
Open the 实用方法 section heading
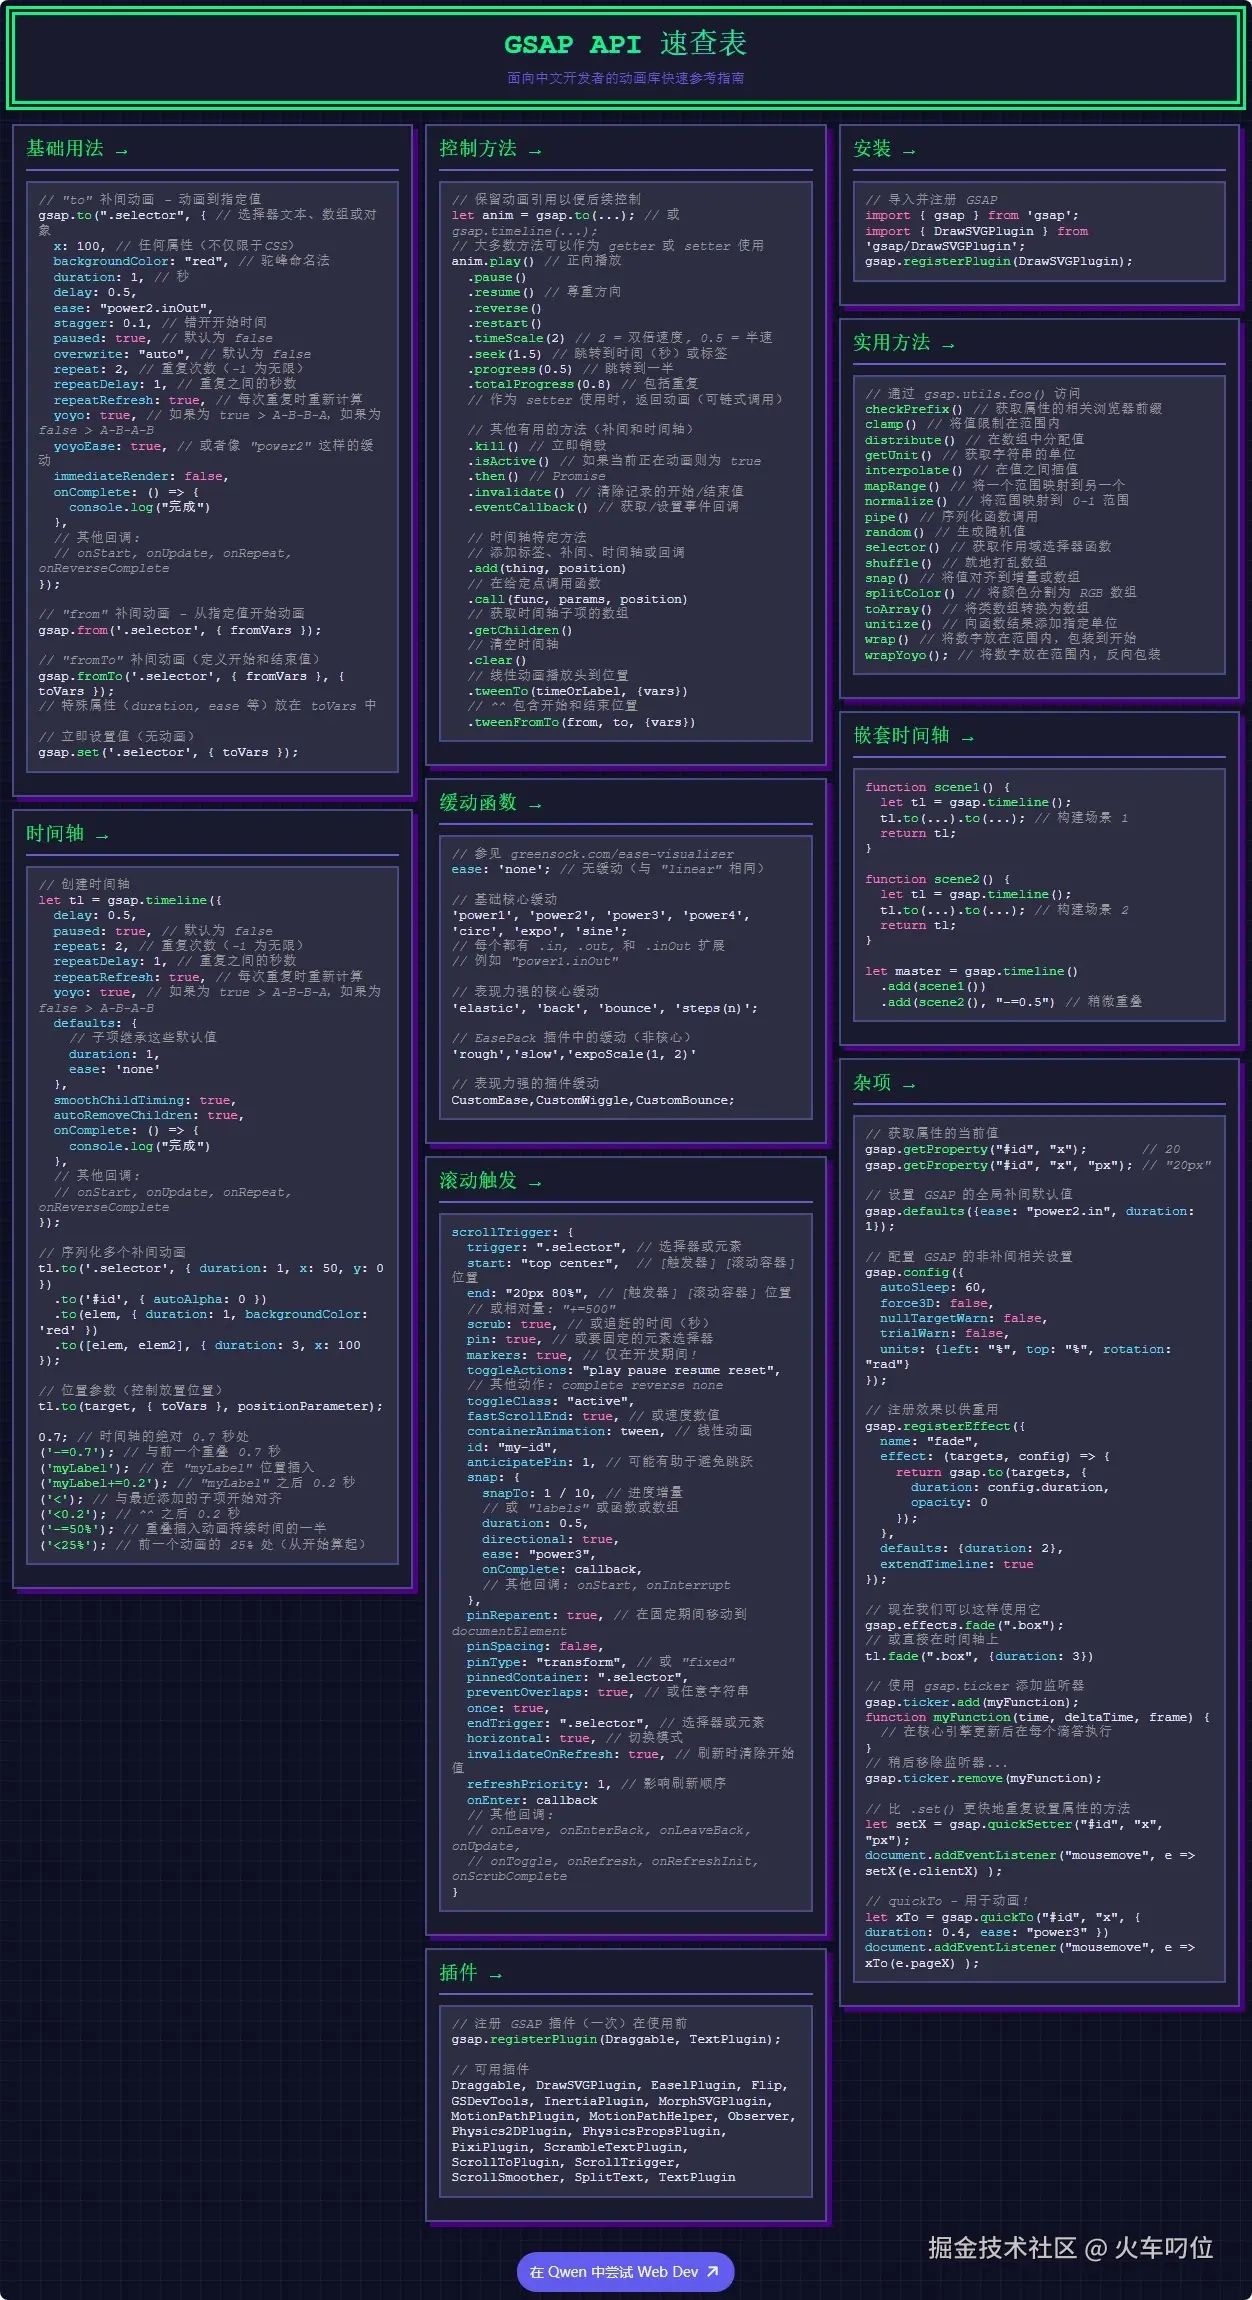pyautogui.click(x=904, y=343)
